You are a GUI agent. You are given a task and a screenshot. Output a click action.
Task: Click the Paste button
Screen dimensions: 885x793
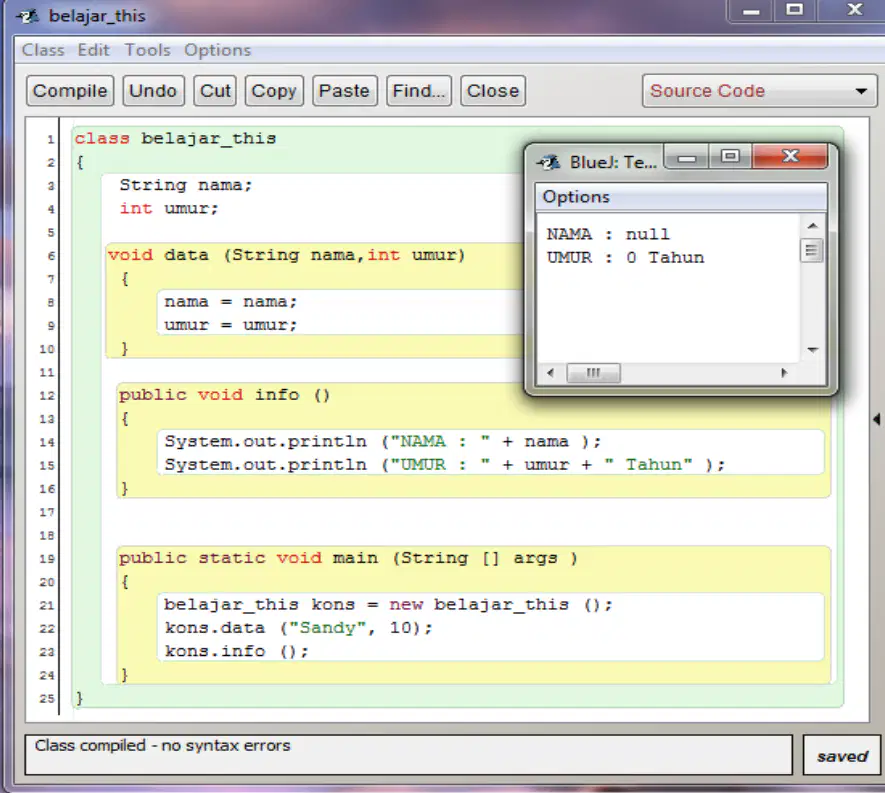(344, 91)
